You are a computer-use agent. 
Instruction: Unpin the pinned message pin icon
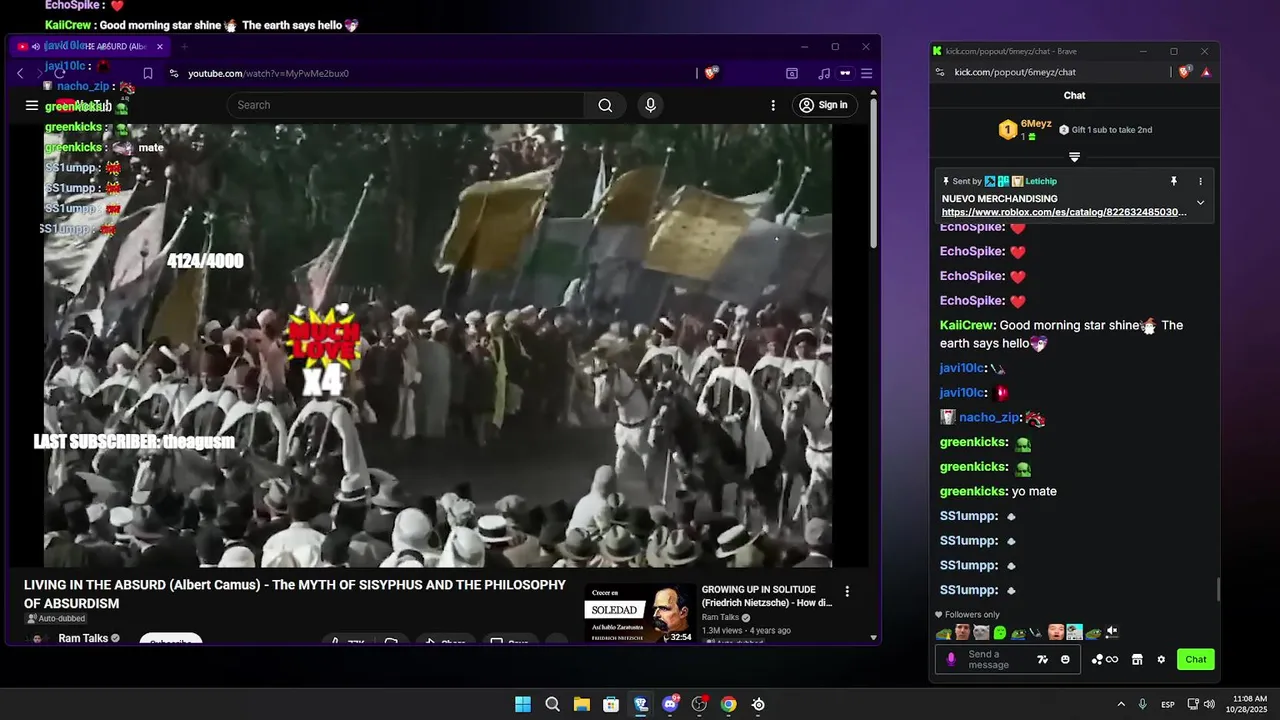tap(1174, 181)
